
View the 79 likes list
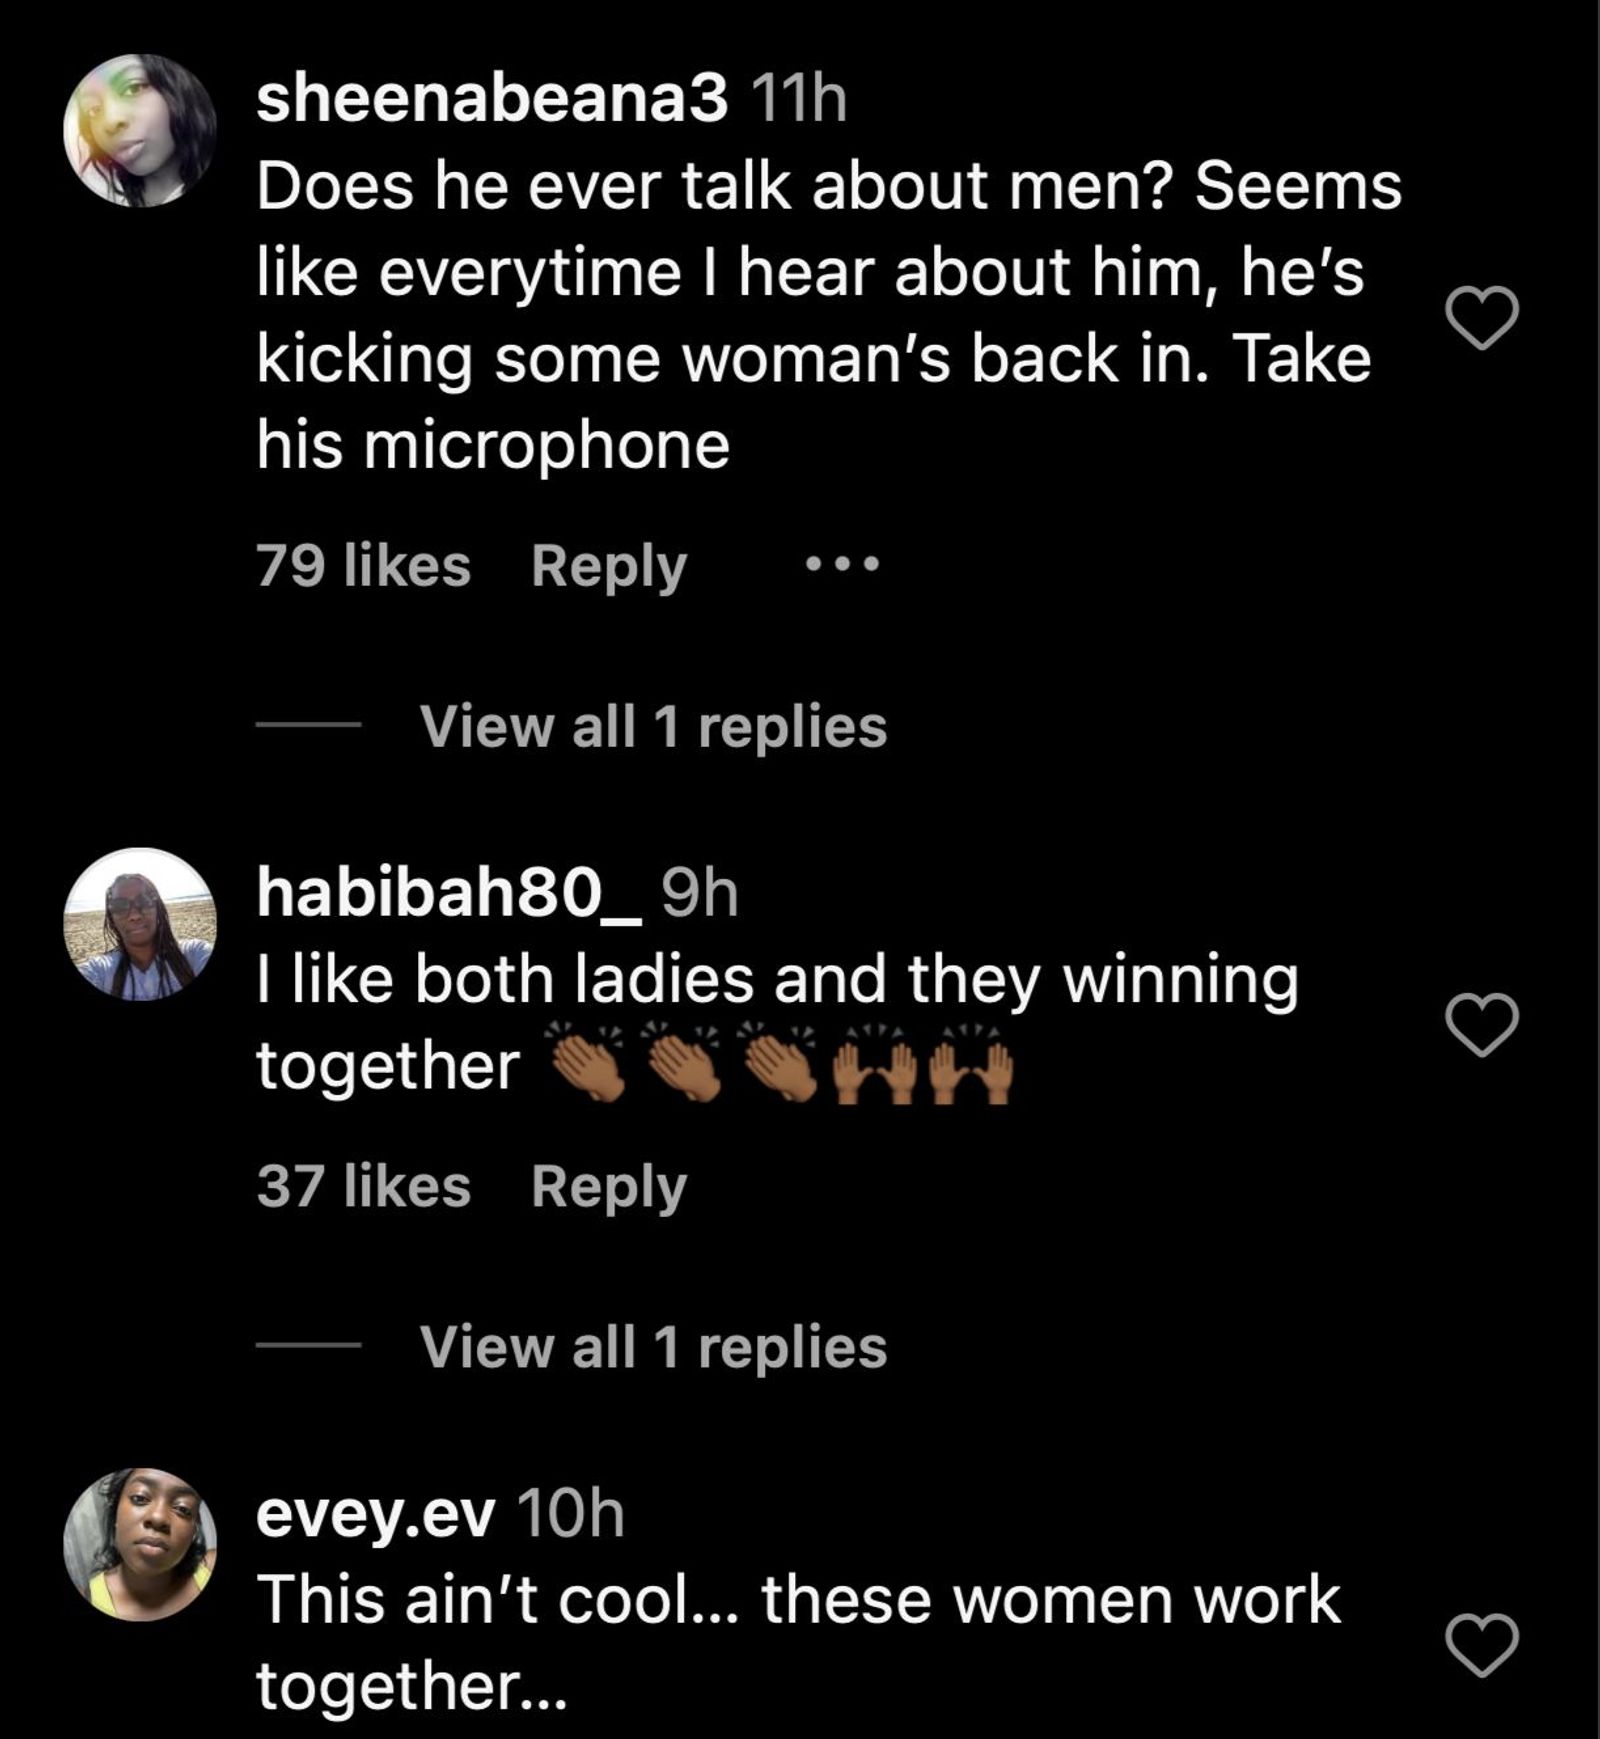(x=363, y=566)
